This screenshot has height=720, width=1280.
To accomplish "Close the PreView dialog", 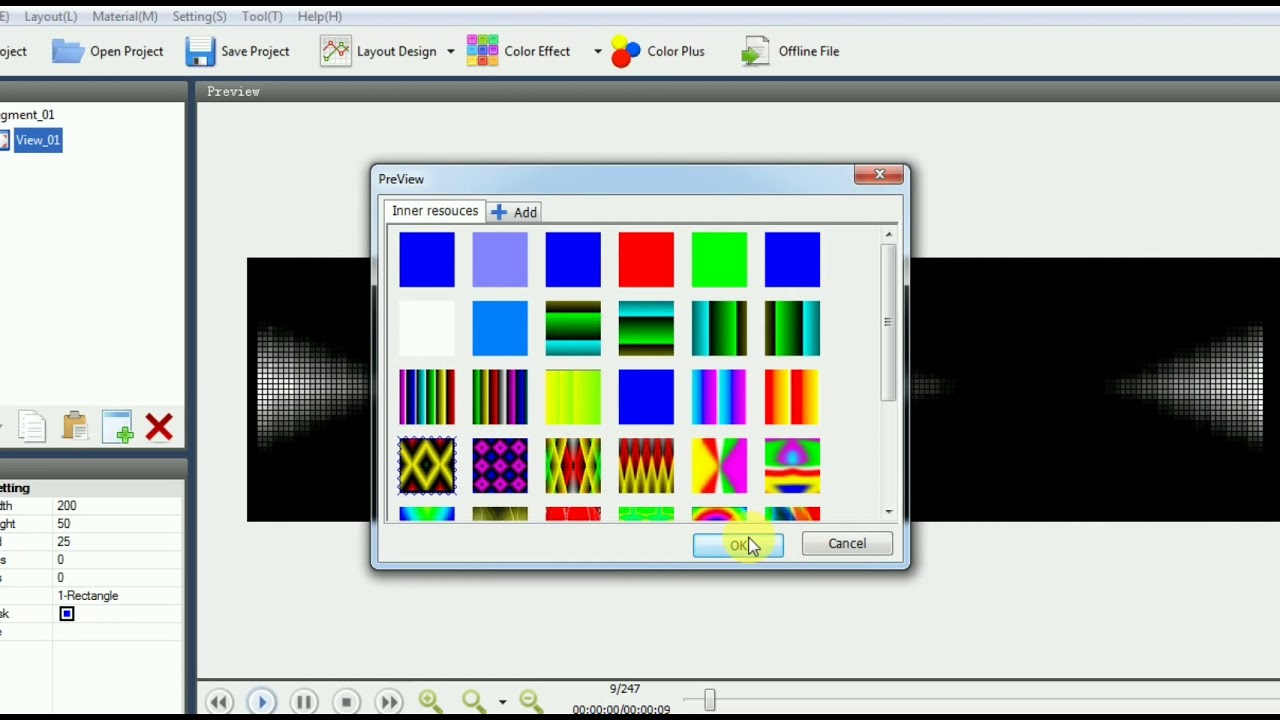I will (x=880, y=175).
